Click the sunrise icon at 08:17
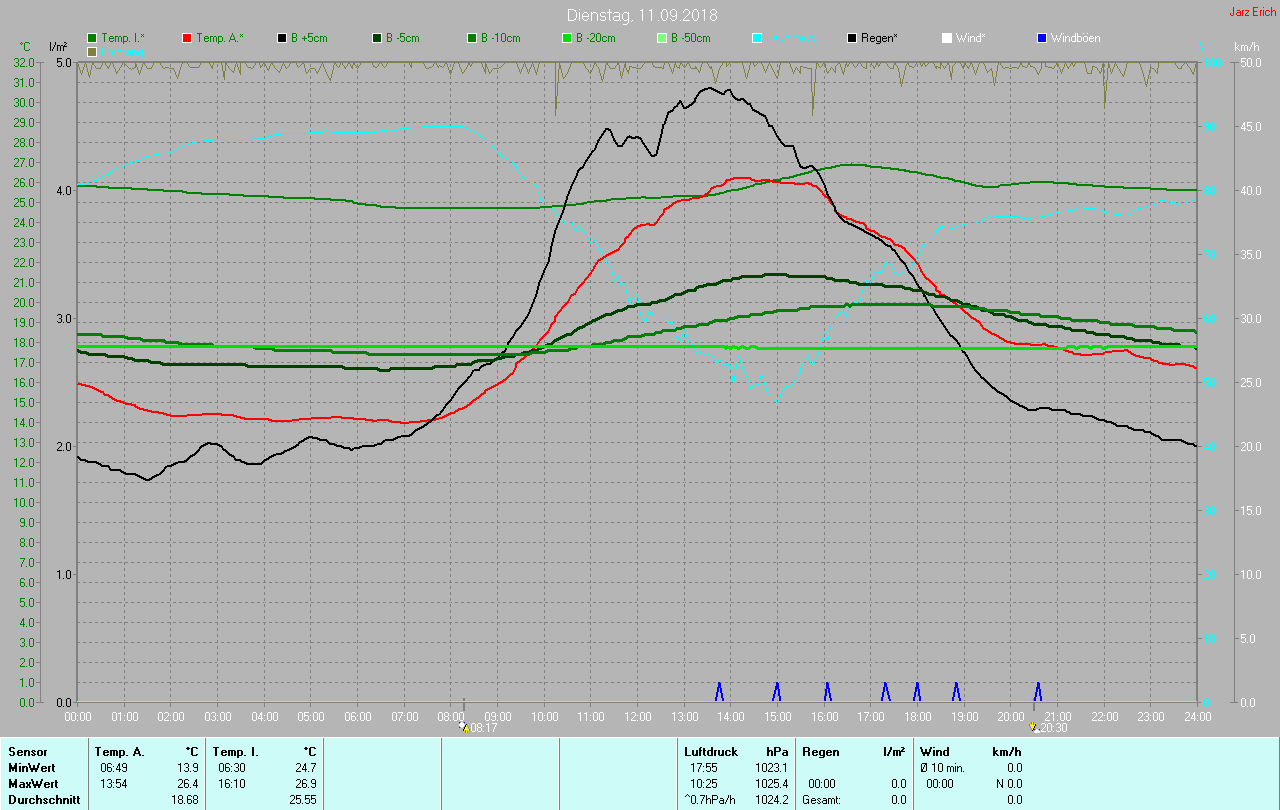 pyautogui.click(x=465, y=728)
